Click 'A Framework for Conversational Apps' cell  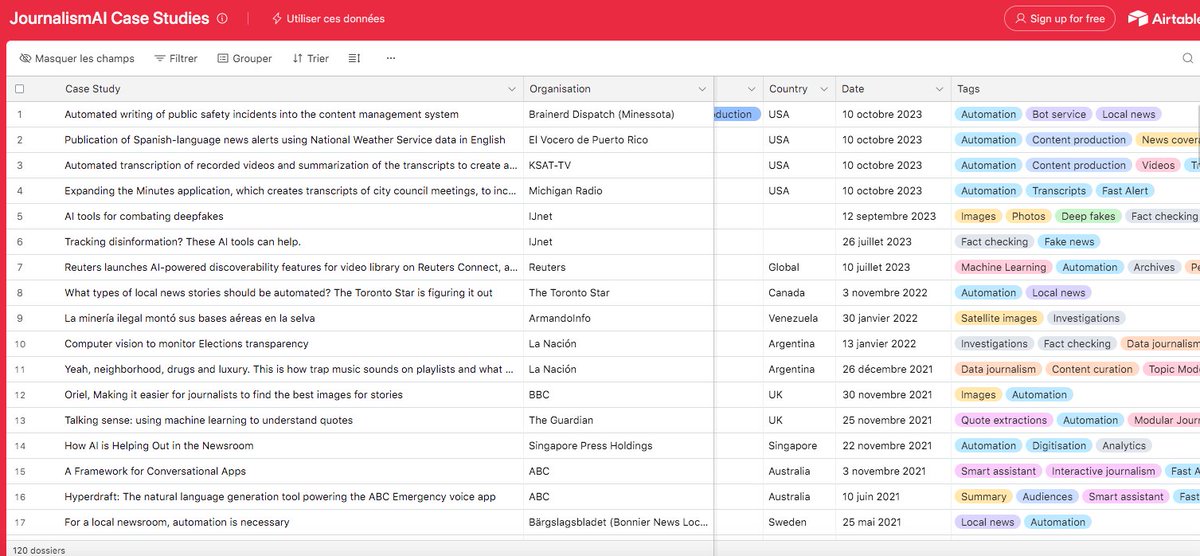290,471
